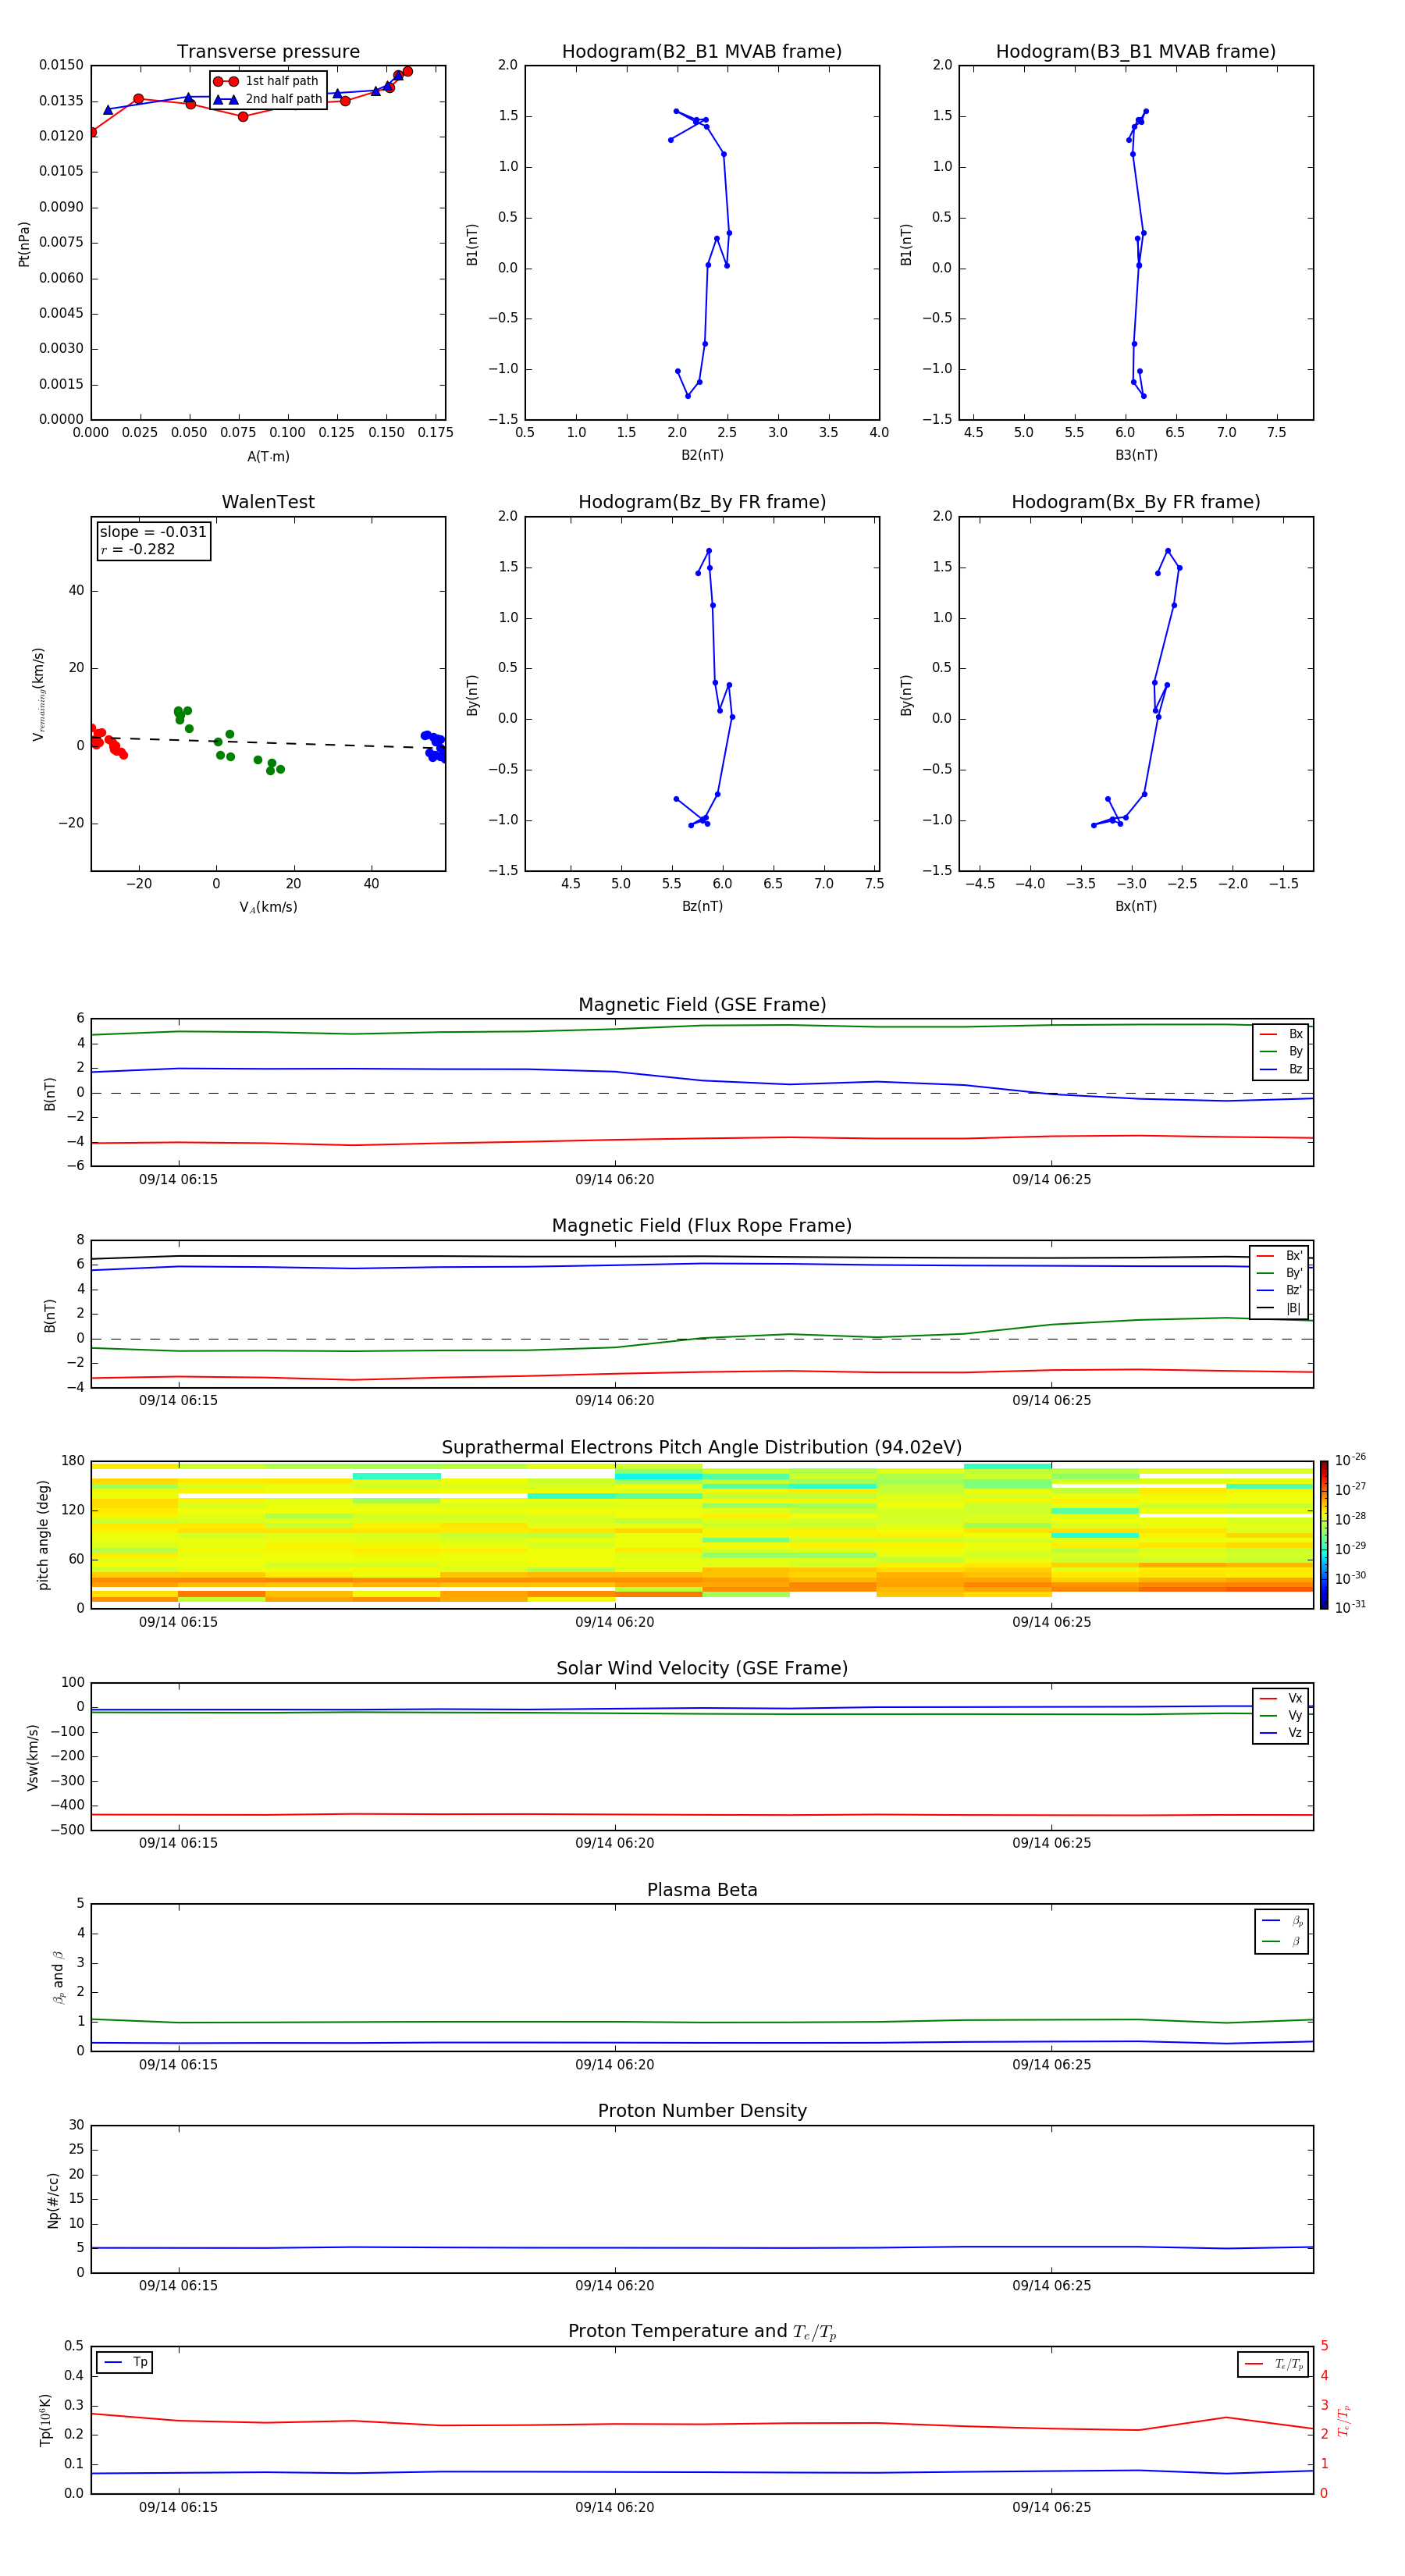Click 'Magnetic Field (Flux Rope Frame)' title
The height and width of the screenshot is (2576, 1405).
(702, 1226)
